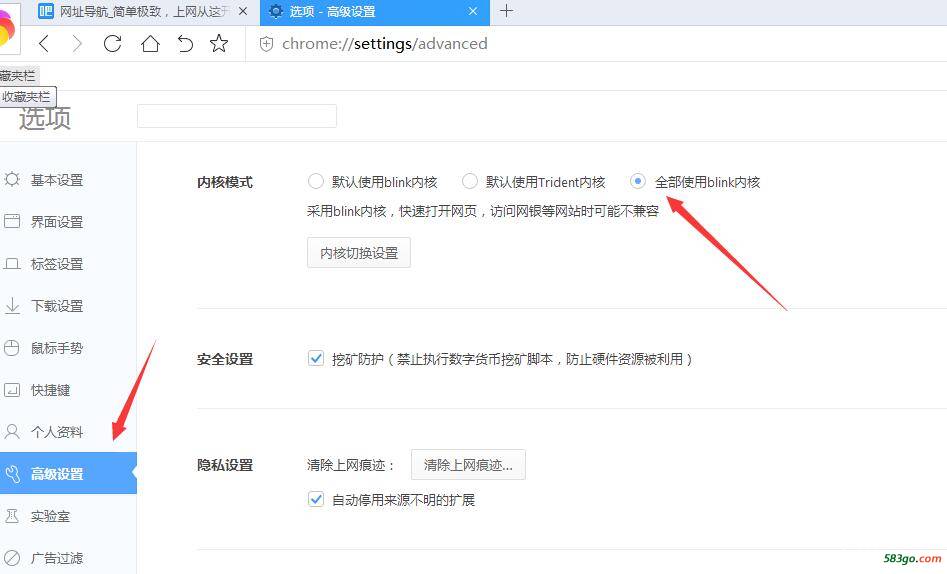Open new tab with plus button
Screen dimensions: 947x574
coord(506,11)
